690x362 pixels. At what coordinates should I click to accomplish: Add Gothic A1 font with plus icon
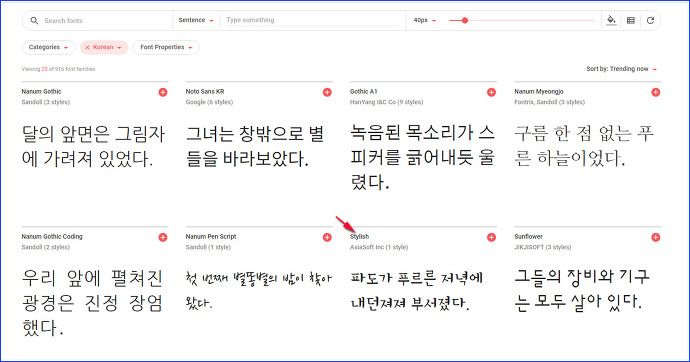click(492, 92)
